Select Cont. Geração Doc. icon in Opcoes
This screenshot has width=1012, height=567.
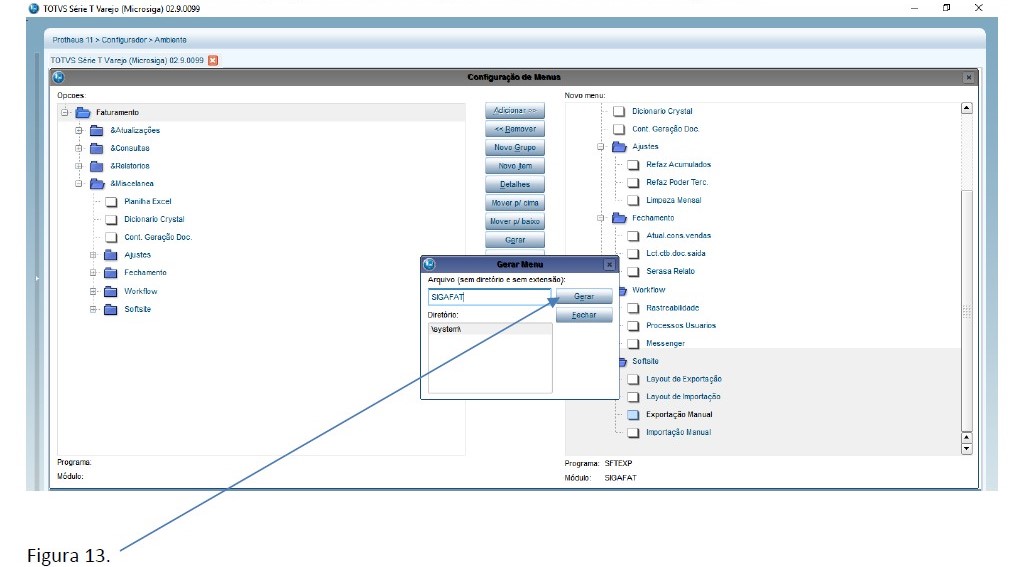[x=111, y=237]
